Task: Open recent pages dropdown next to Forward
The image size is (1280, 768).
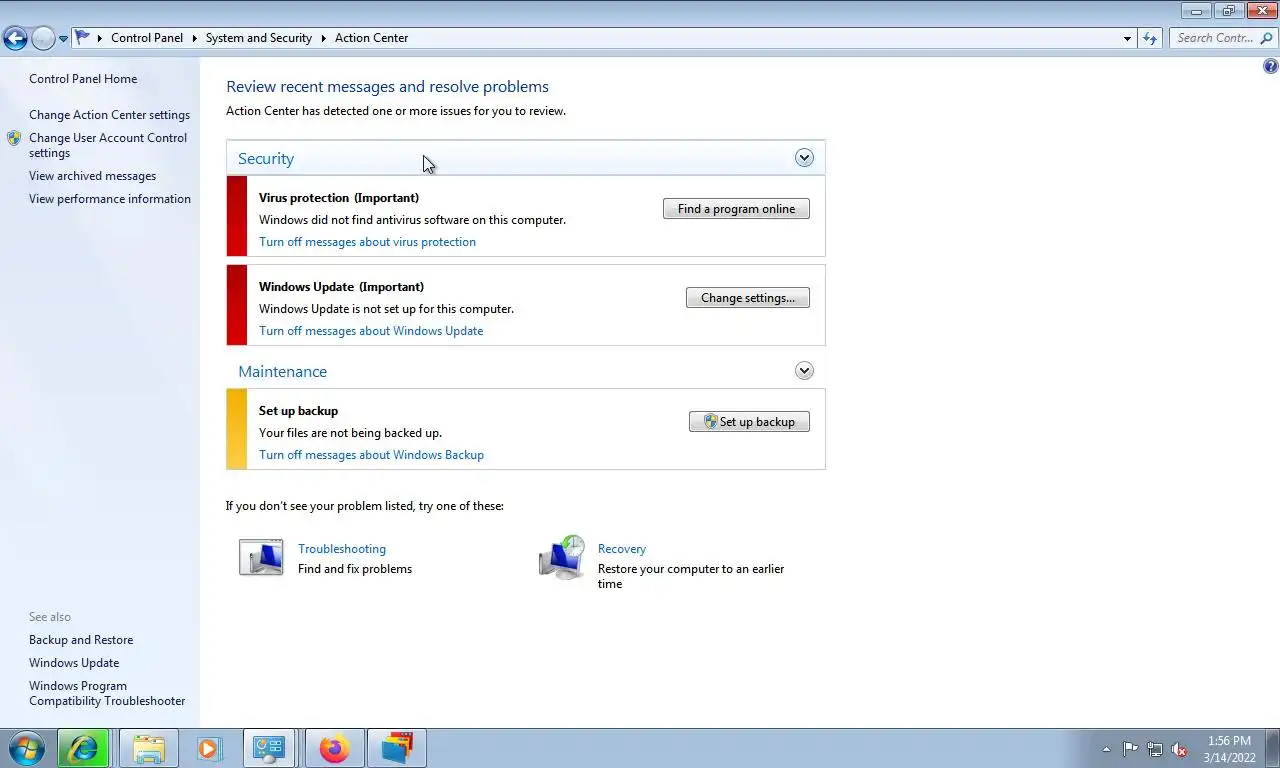Action: coord(63,39)
